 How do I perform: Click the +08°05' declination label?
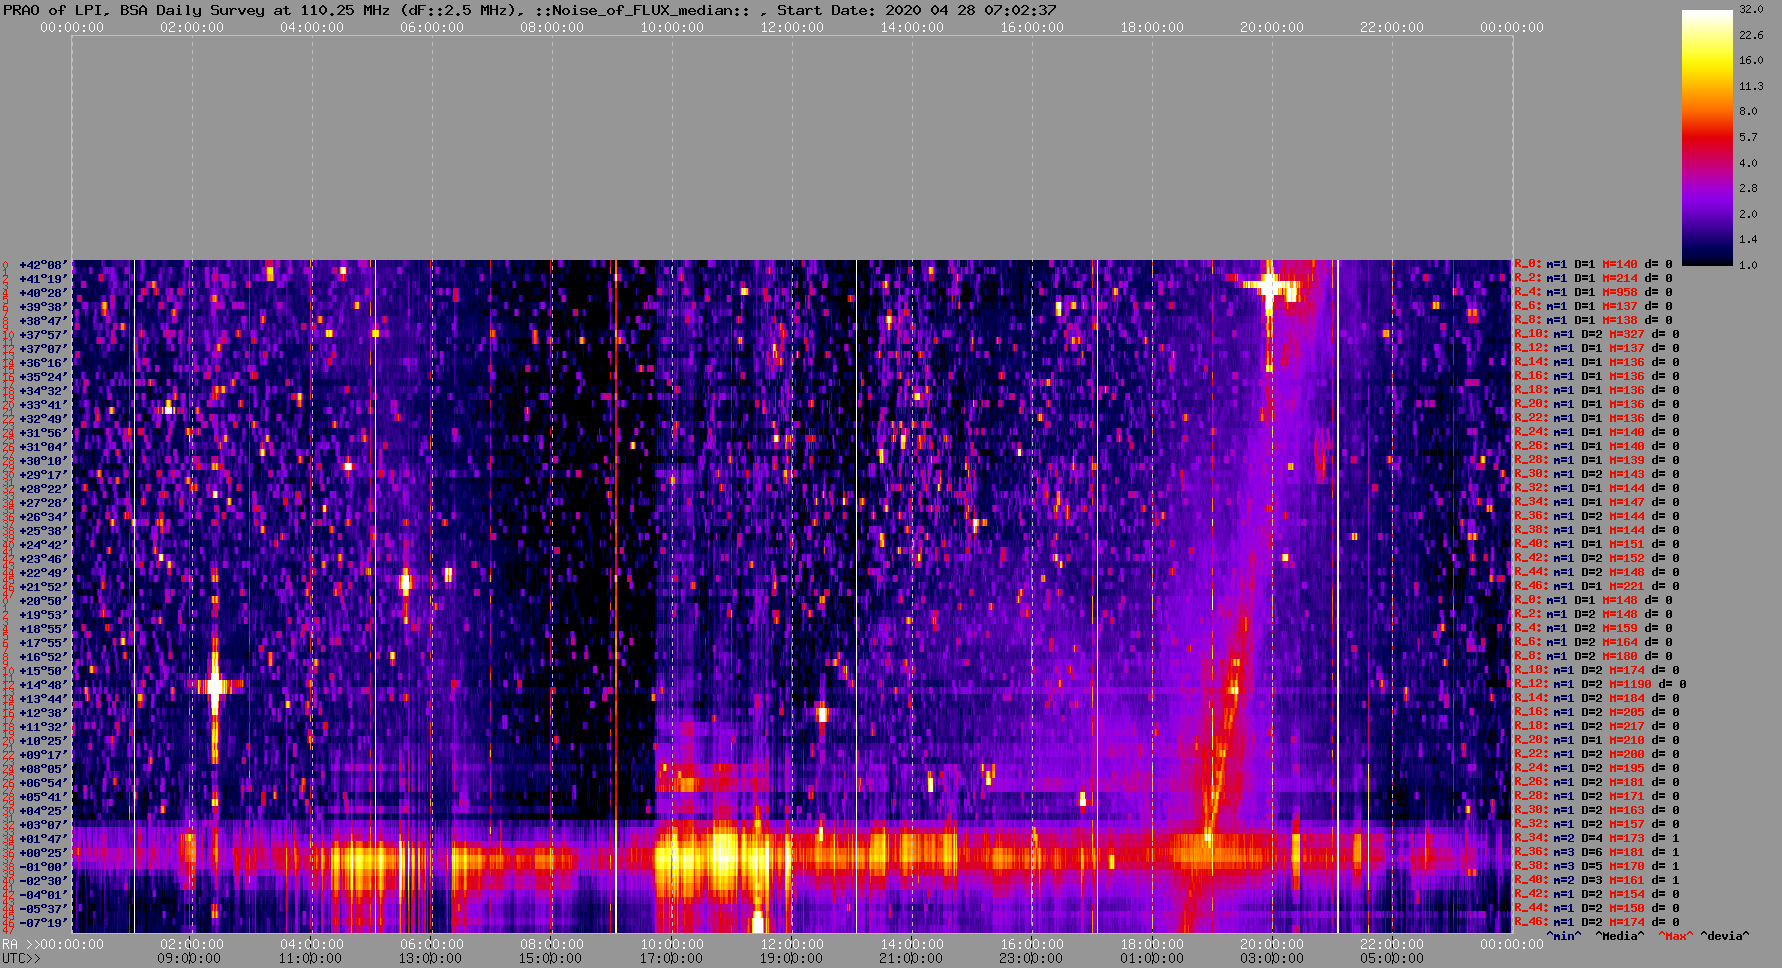pyautogui.click(x=43, y=769)
